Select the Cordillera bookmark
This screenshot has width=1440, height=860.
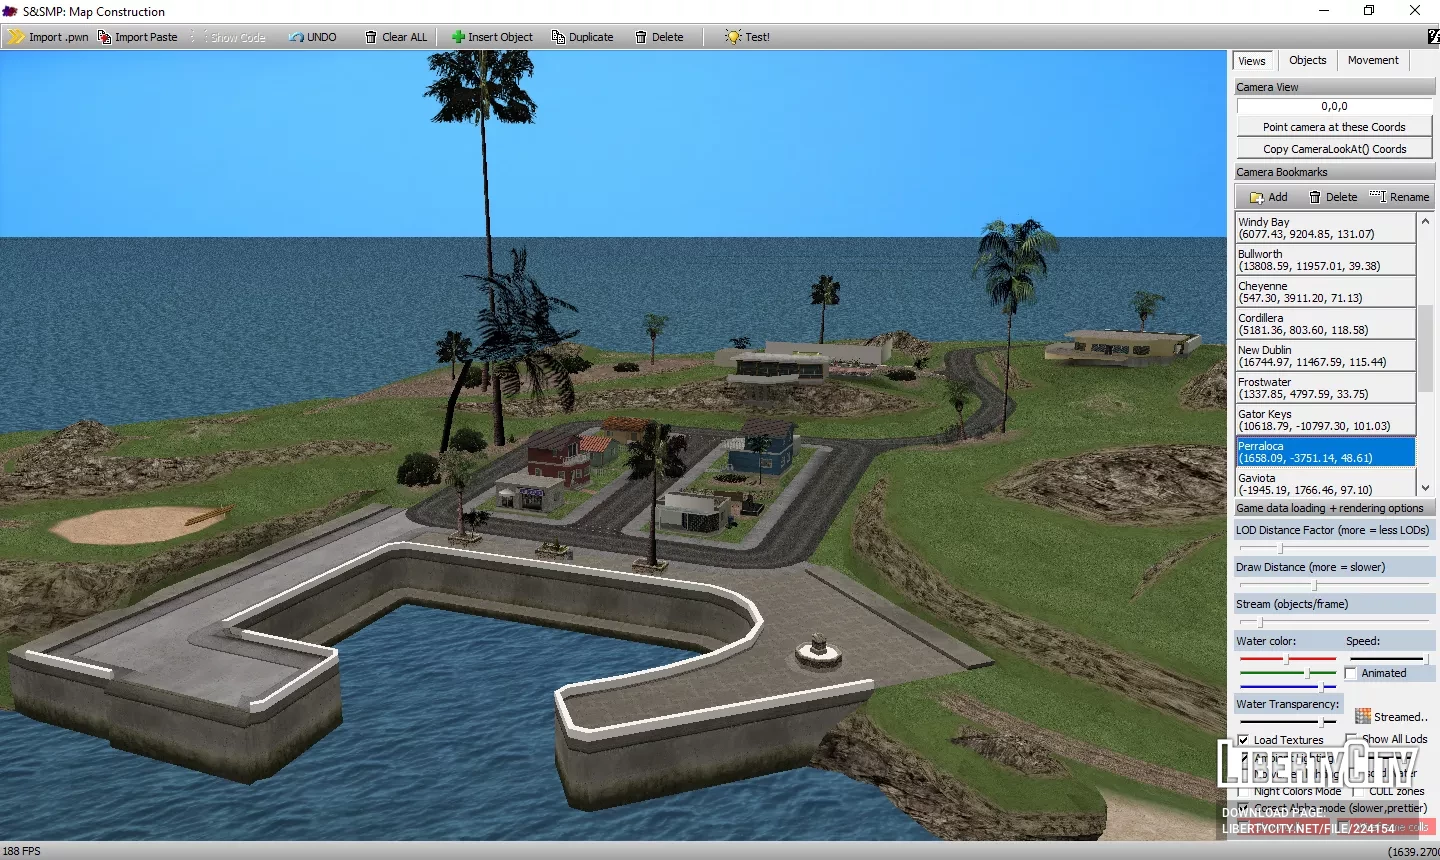[x=1326, y=324]
